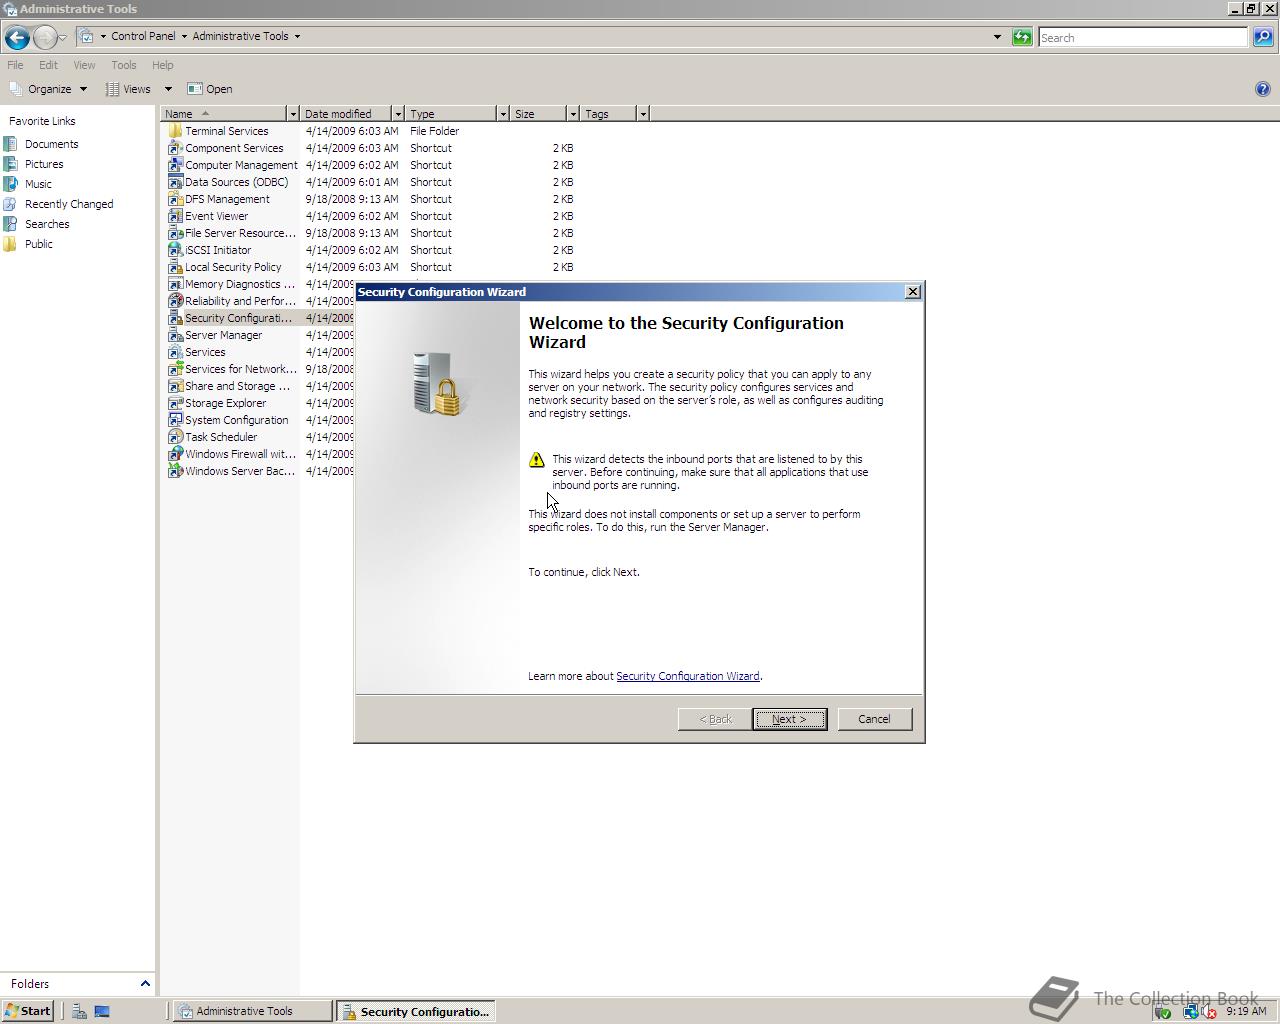Click the taskbar clock showing 9:19 AM
The width and height of the screenshot is (1280, 1024).
(1246, 1011)
